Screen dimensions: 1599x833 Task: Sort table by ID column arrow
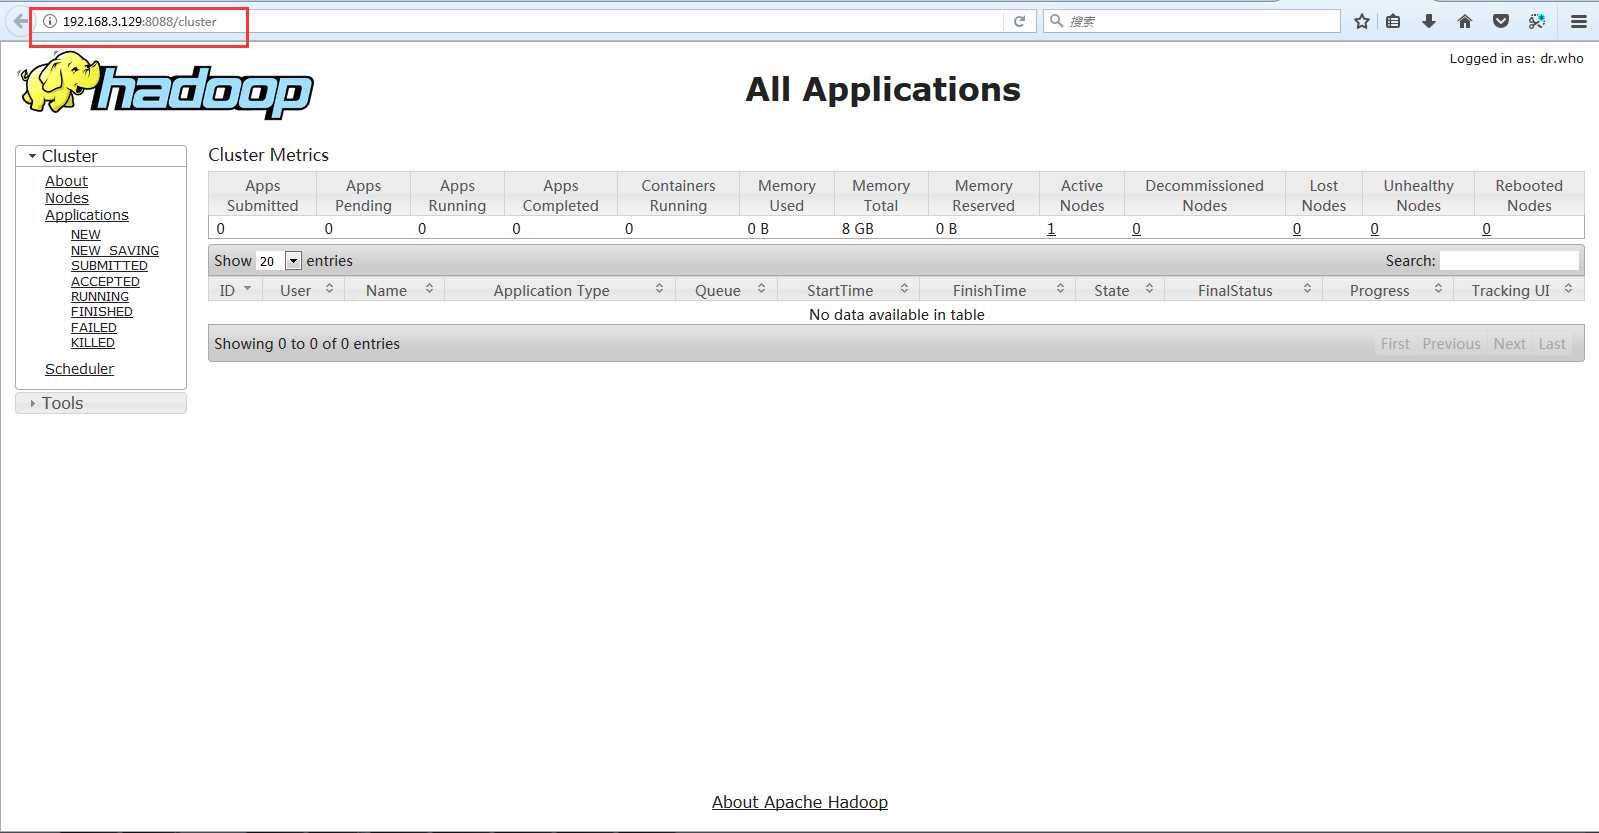pyautogui.click(x=248, y=288)
